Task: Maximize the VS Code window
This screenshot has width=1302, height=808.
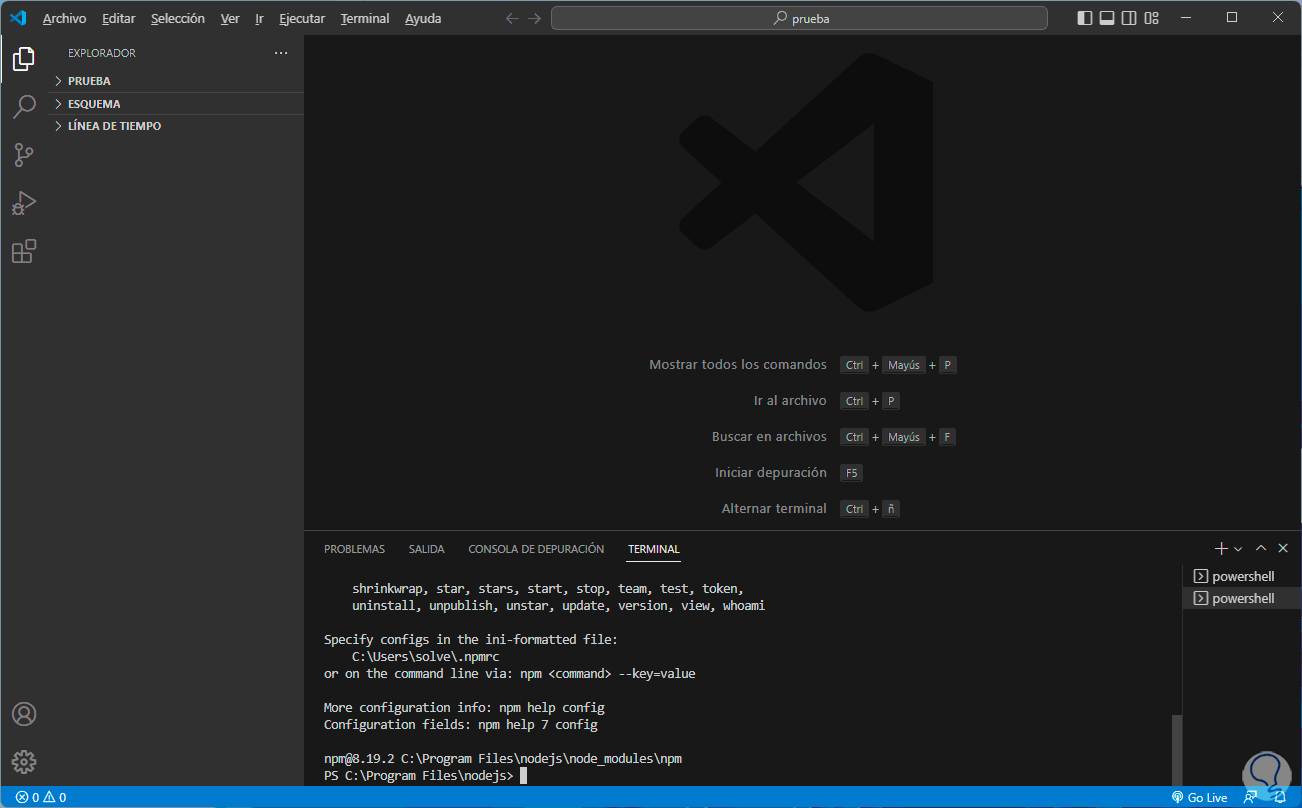Action: tap(1232, 18)
